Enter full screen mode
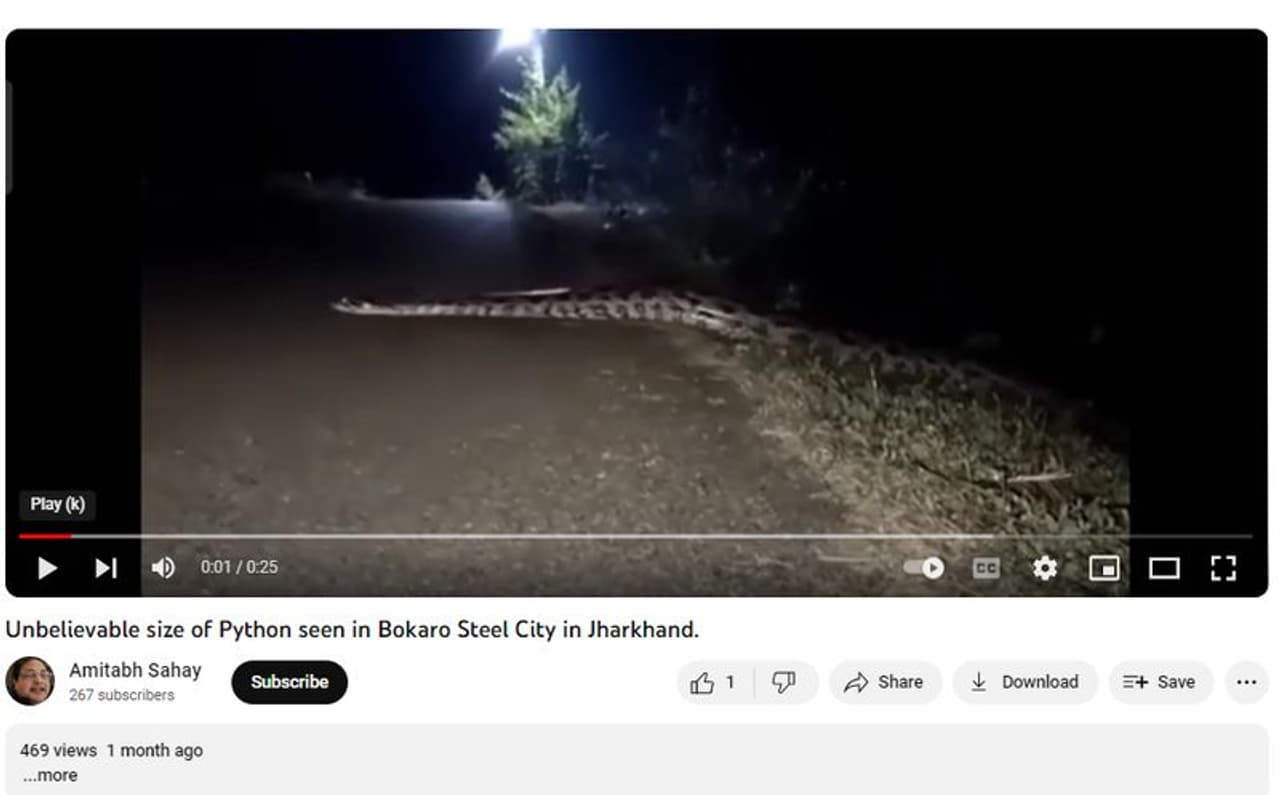Viewport: 1280px width, 795px height. click(x=1223, y=568)
